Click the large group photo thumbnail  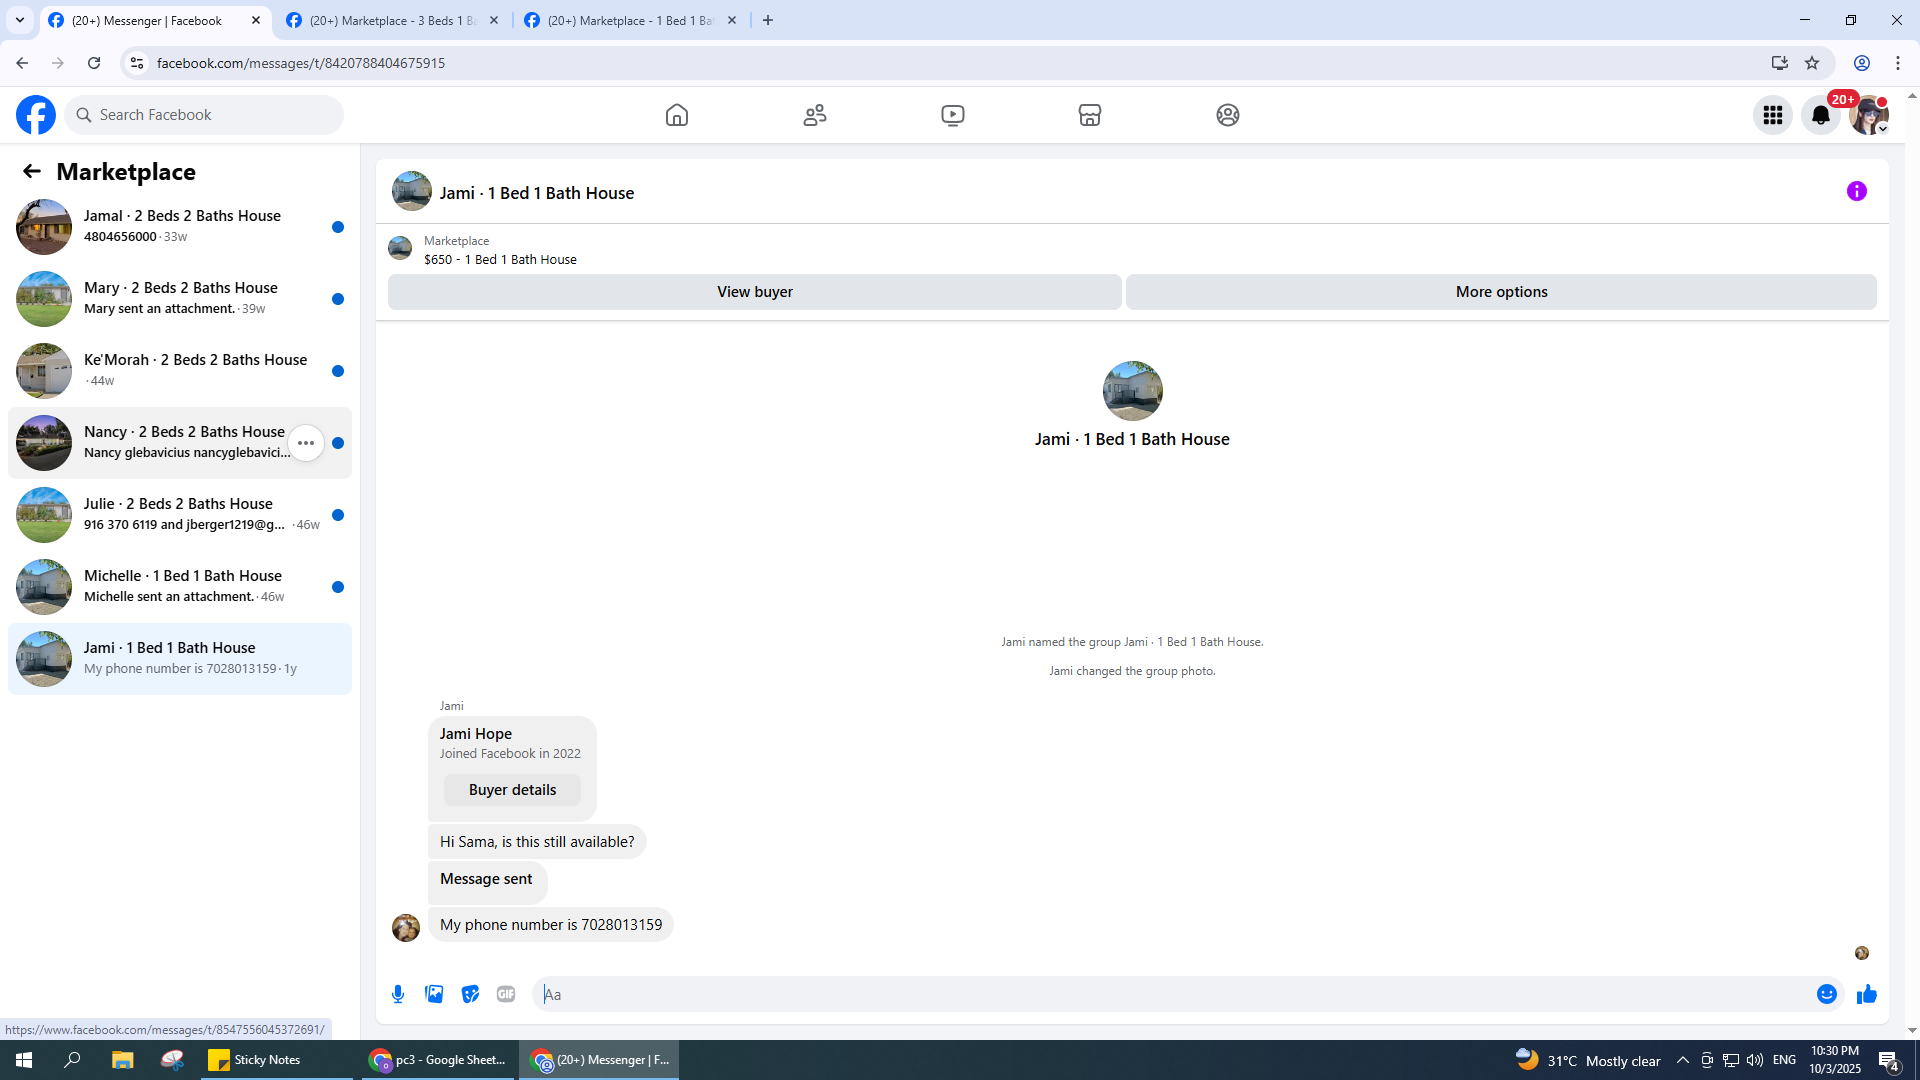[1132, 391]
